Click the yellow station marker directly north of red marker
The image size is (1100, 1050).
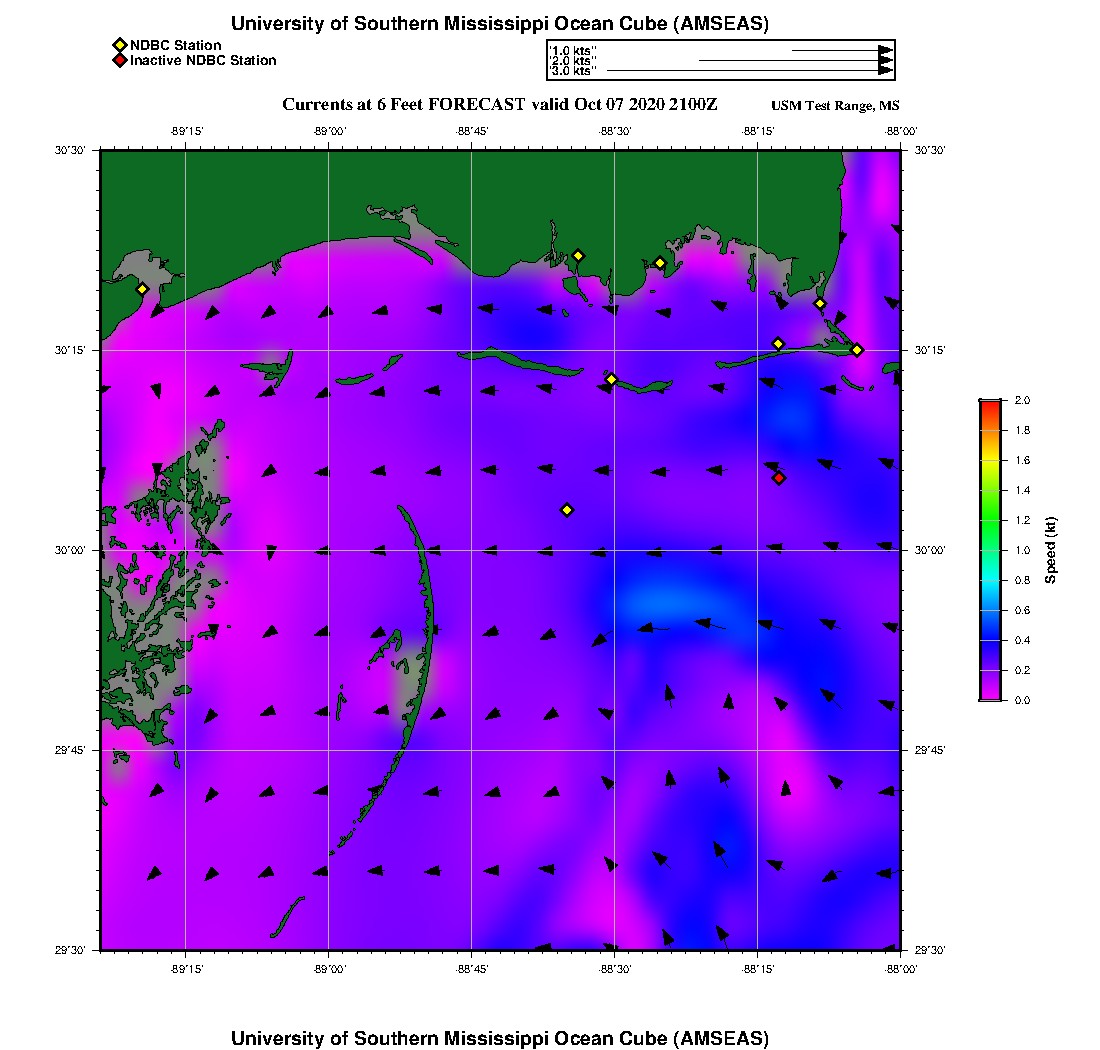778,344
